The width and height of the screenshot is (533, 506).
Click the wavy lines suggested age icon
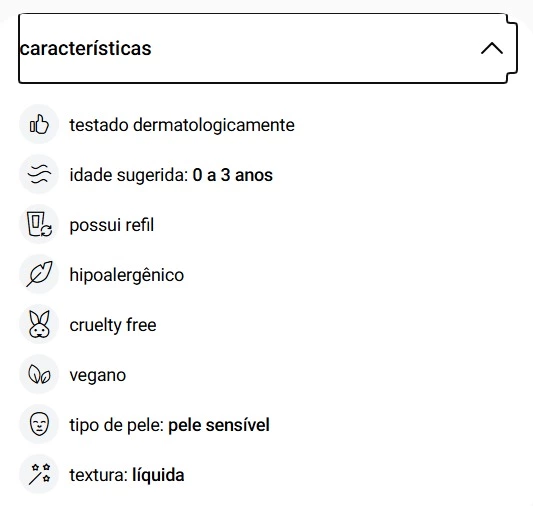[x=39, y=174]
